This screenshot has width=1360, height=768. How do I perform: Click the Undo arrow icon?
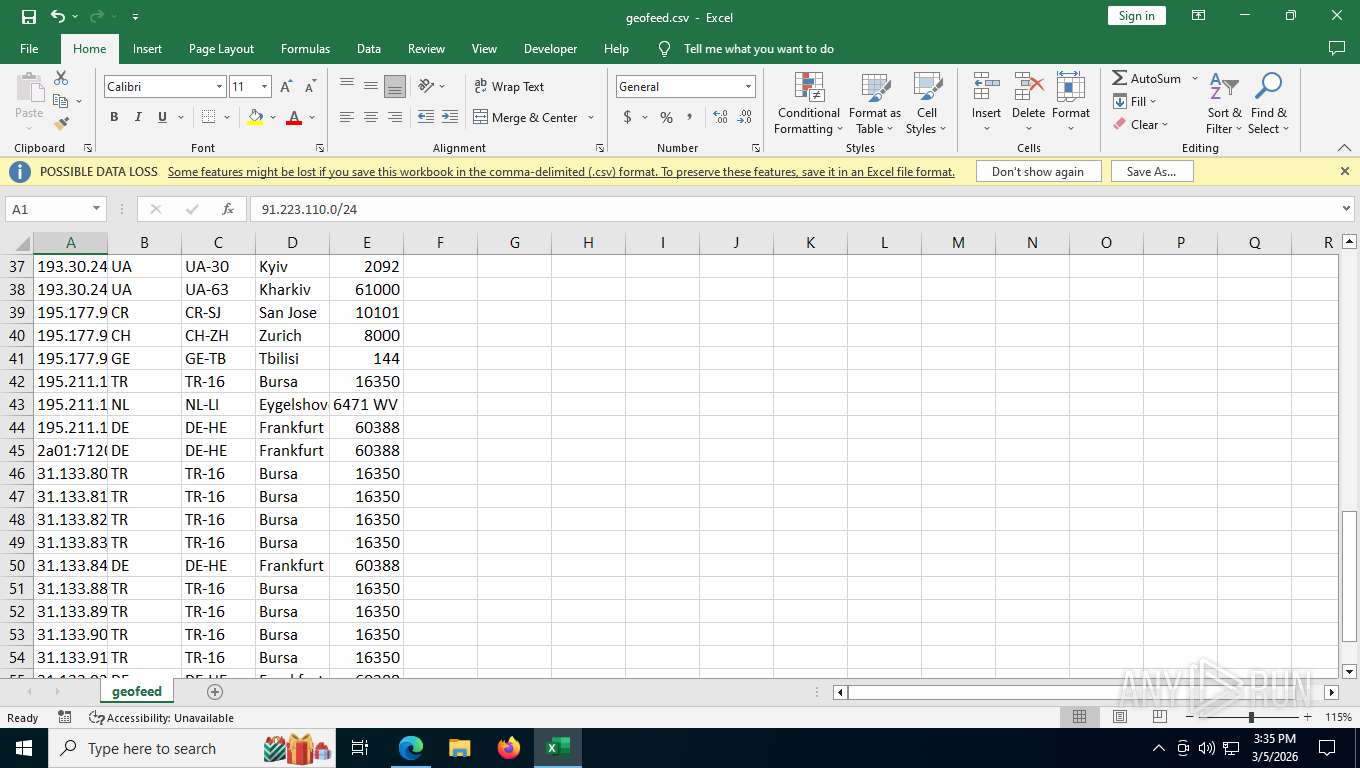point(58,16)
